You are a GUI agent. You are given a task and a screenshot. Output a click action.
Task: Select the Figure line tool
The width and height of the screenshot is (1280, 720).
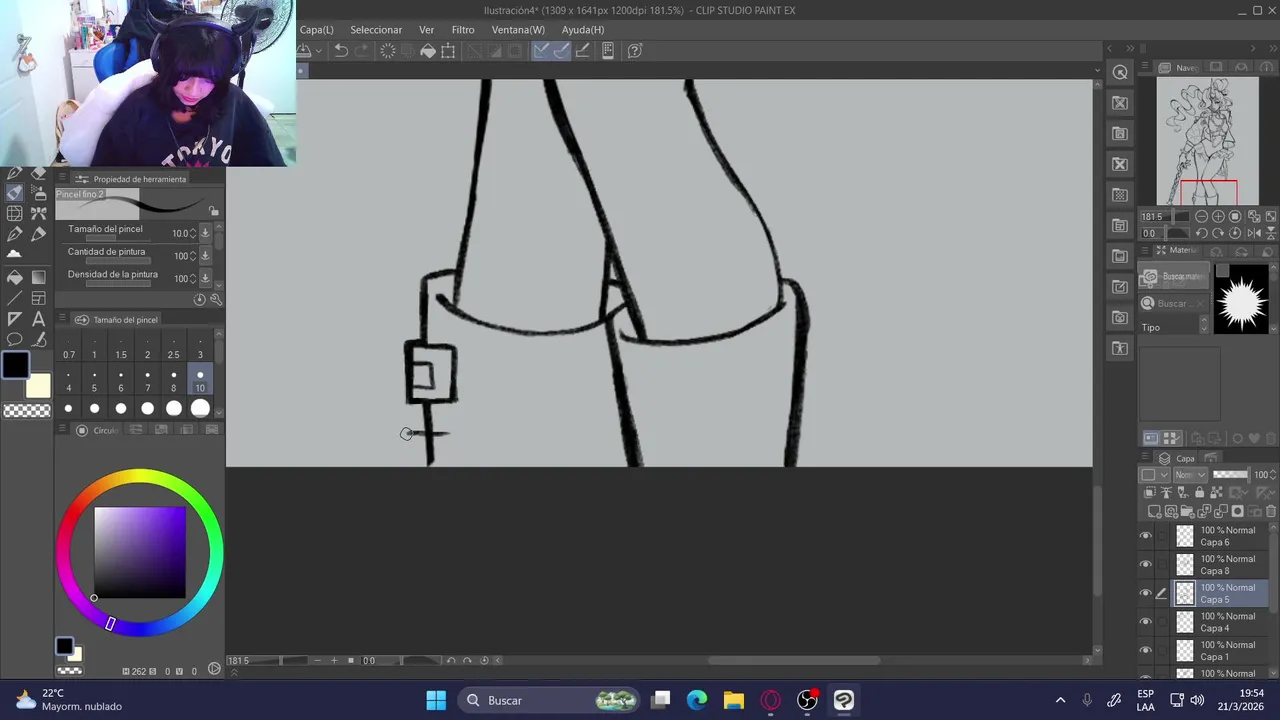14,298
